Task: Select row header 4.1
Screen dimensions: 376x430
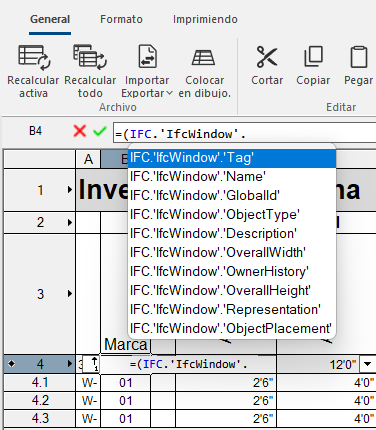Action: point(40,382)
